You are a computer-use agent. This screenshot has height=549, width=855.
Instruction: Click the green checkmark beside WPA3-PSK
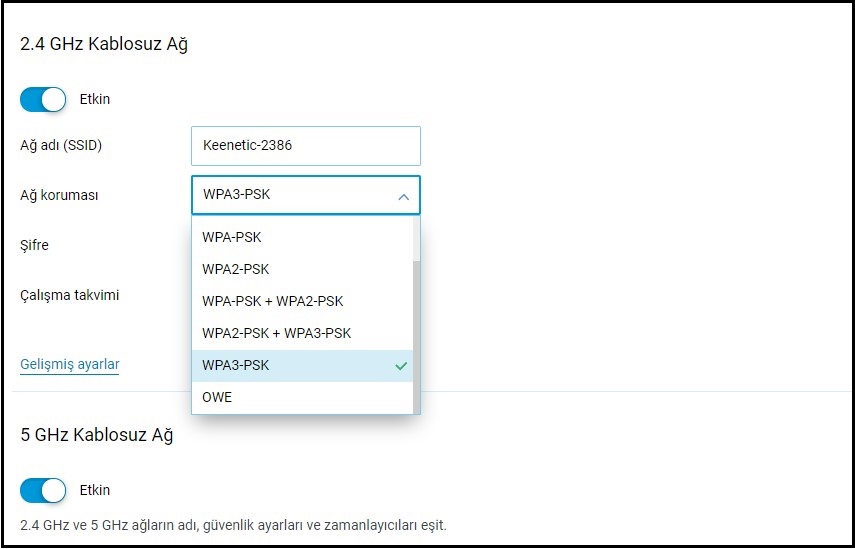pyautogui.click(x=401, y=366)
